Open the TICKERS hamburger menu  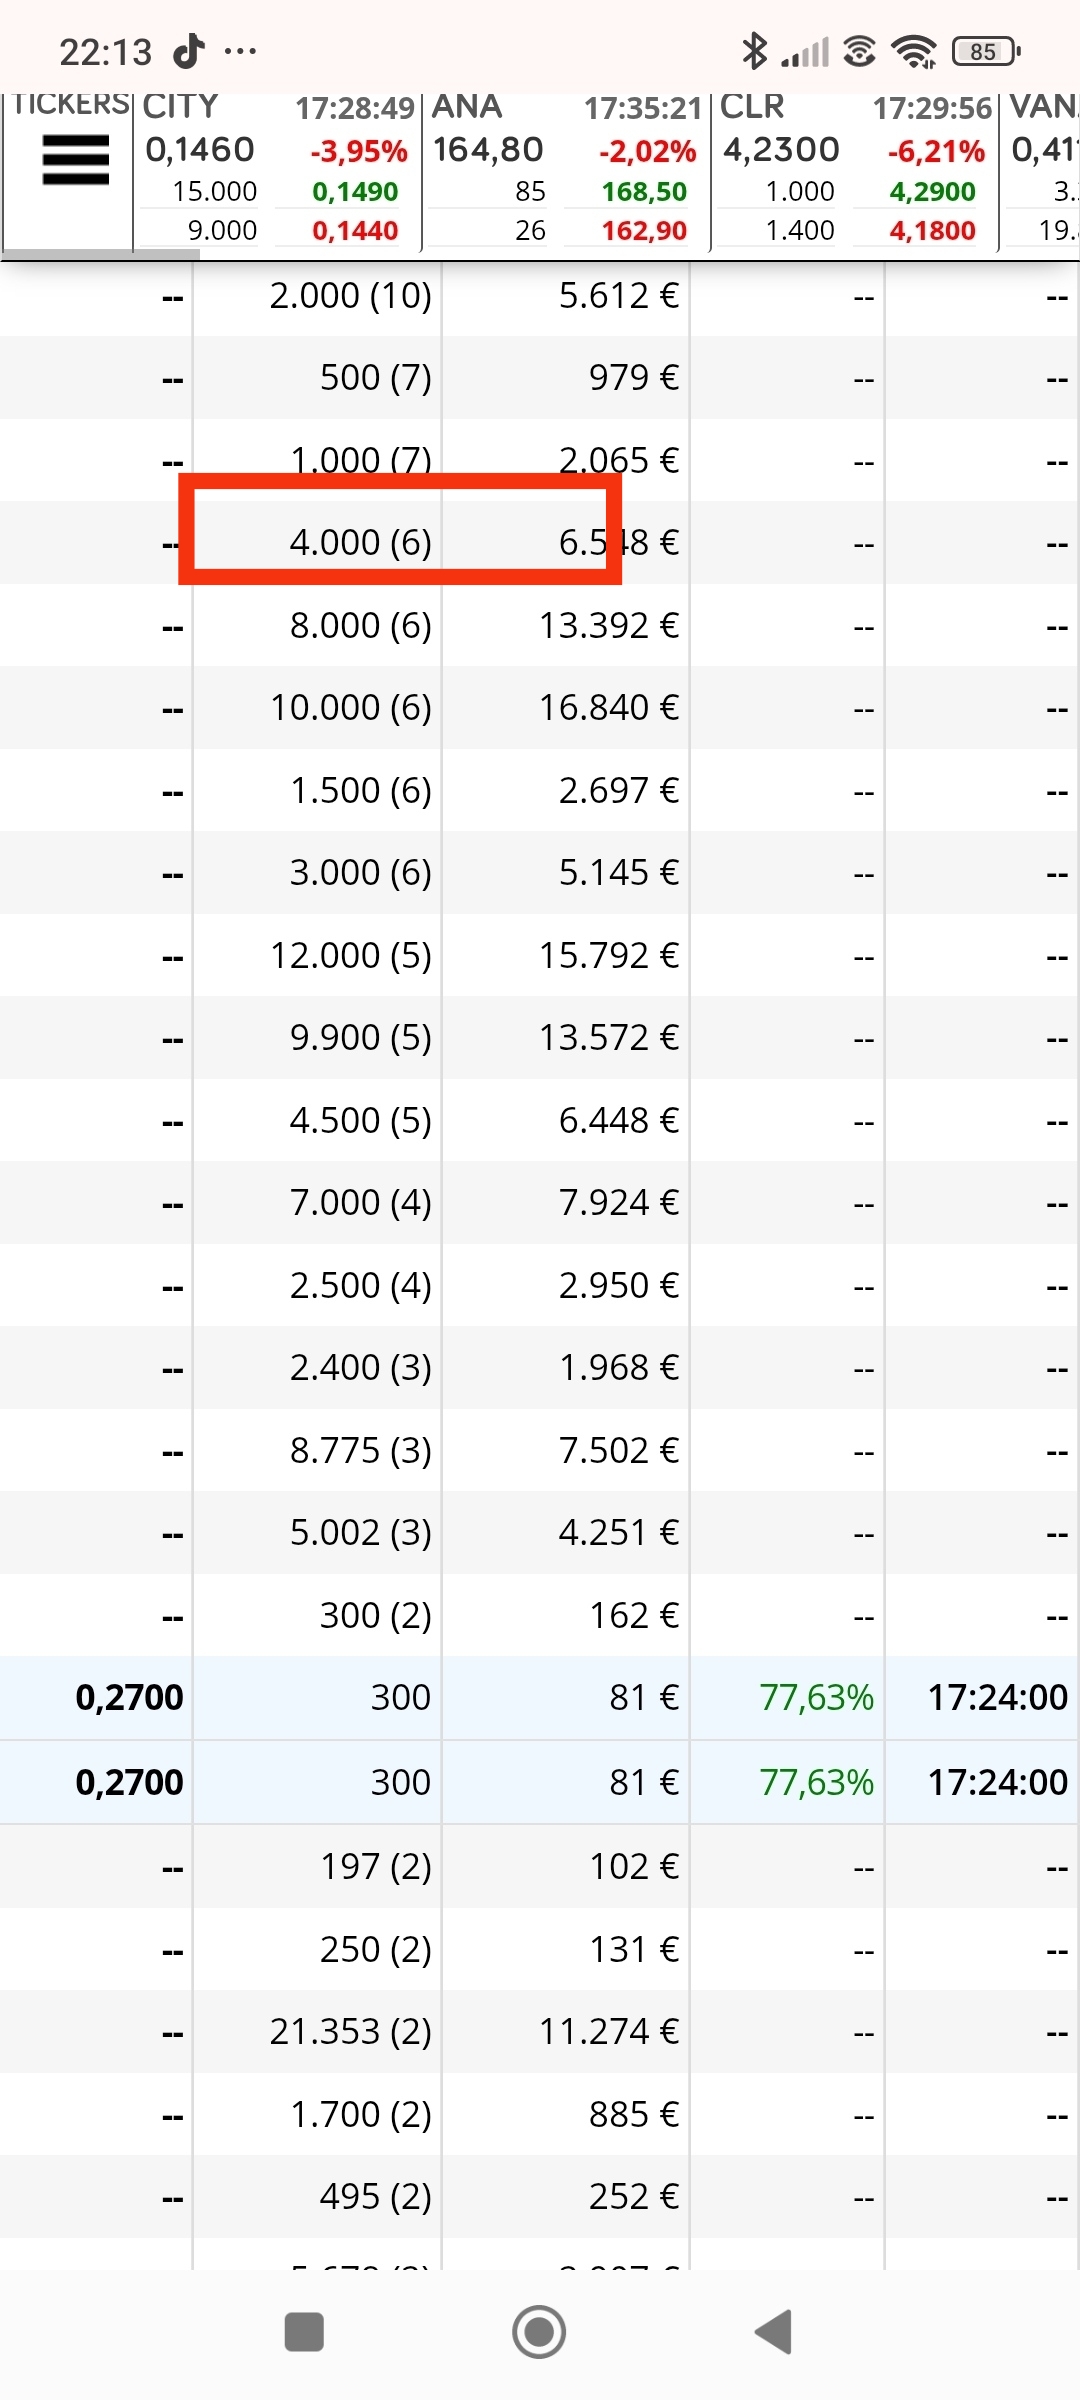click(x=75, y=160)
